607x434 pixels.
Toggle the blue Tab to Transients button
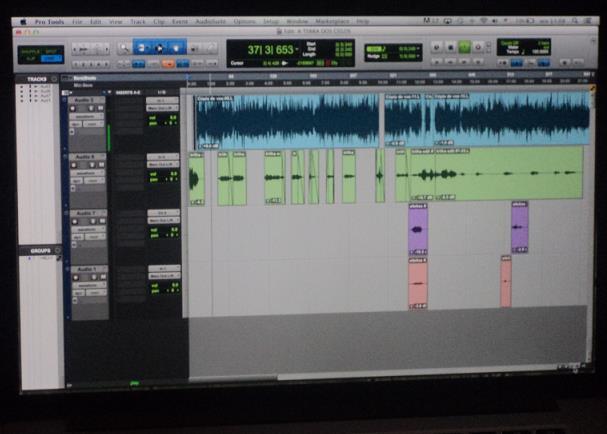[x=138, y=63]
